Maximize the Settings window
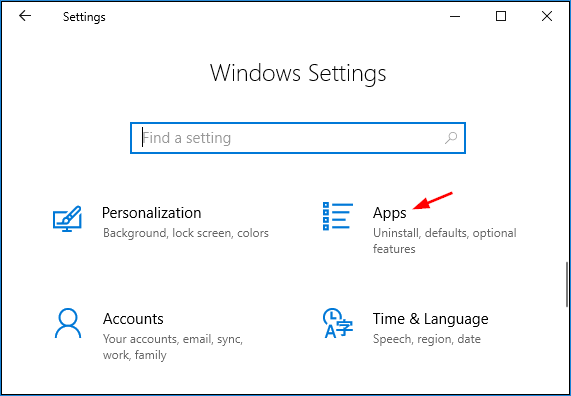Viewport: 571px width, 396px height. click(x=501, y=16)
